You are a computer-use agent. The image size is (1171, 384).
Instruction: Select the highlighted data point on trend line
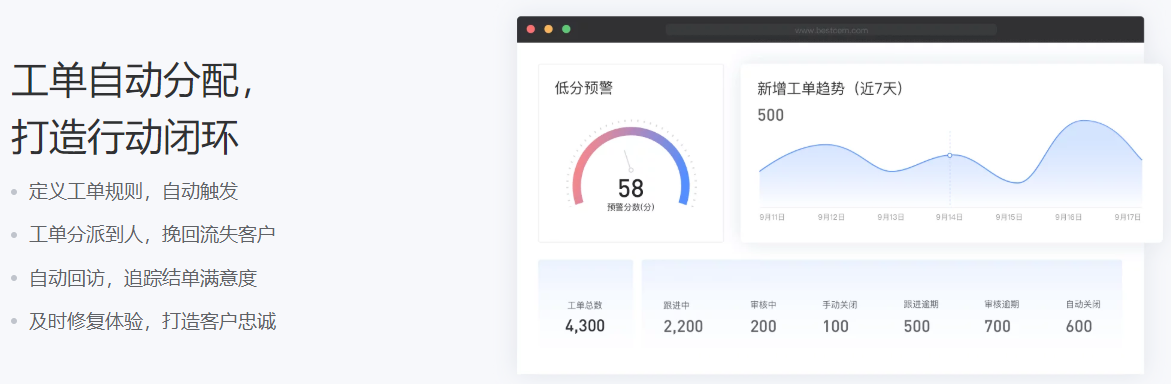949,155
